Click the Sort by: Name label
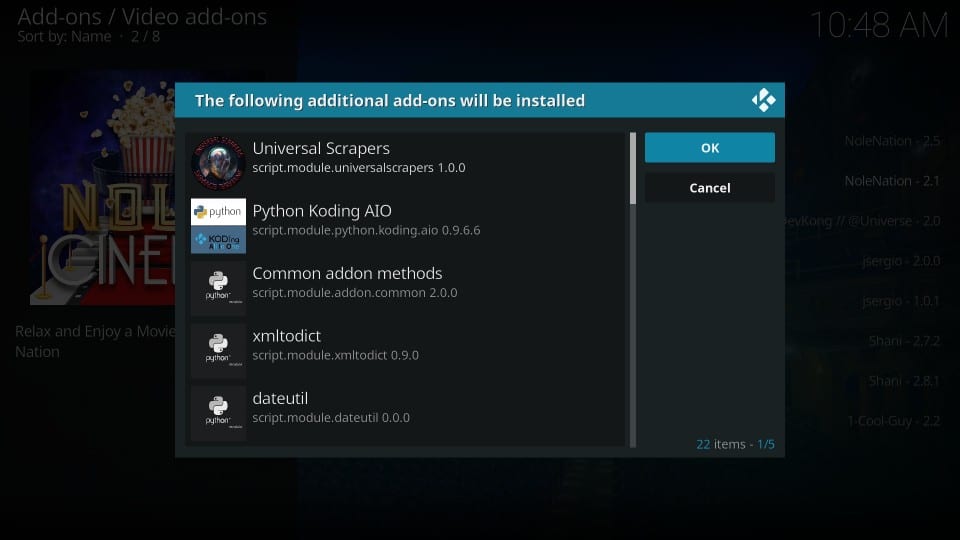Viewport: 960px width, 540px height. point(64,37)
